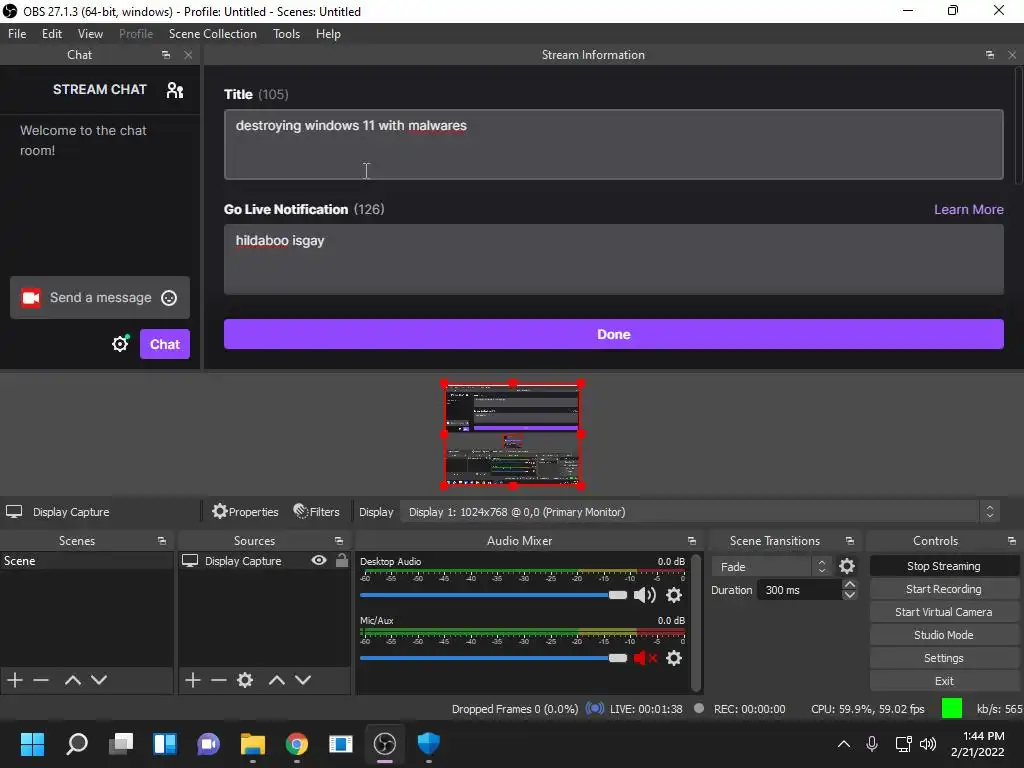Open OBS Studio in the taskbar
The width and height of the screenshot is (1024, 768).
coord(385,744)
